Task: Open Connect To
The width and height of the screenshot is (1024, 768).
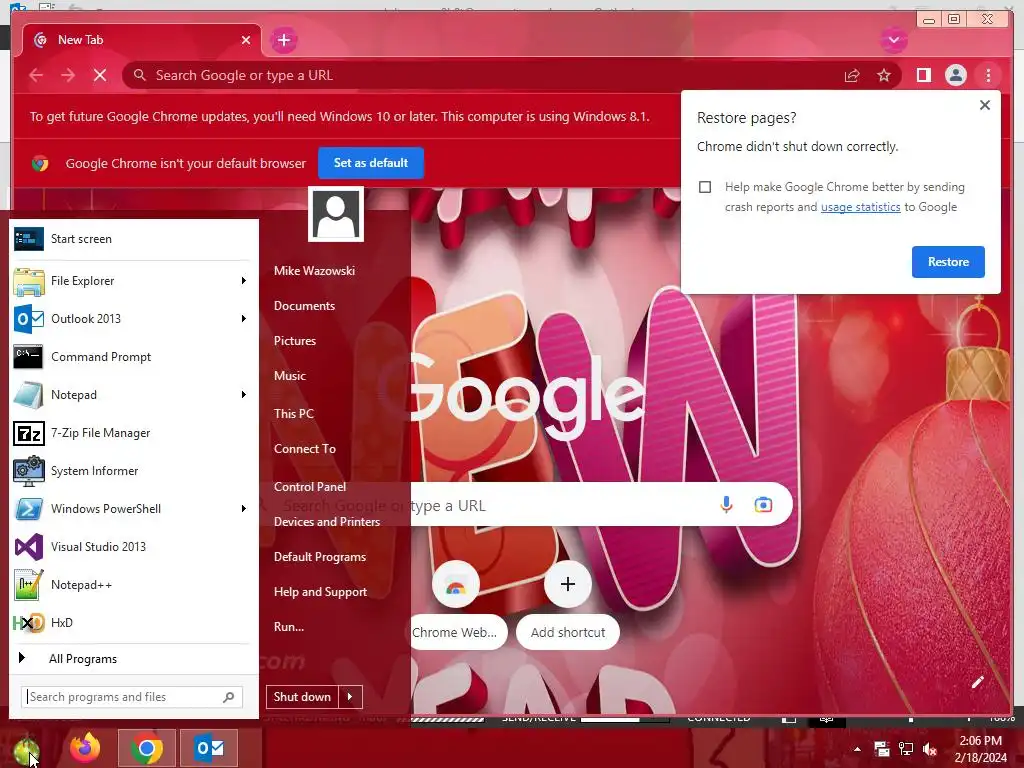Action: pos(304,449)
